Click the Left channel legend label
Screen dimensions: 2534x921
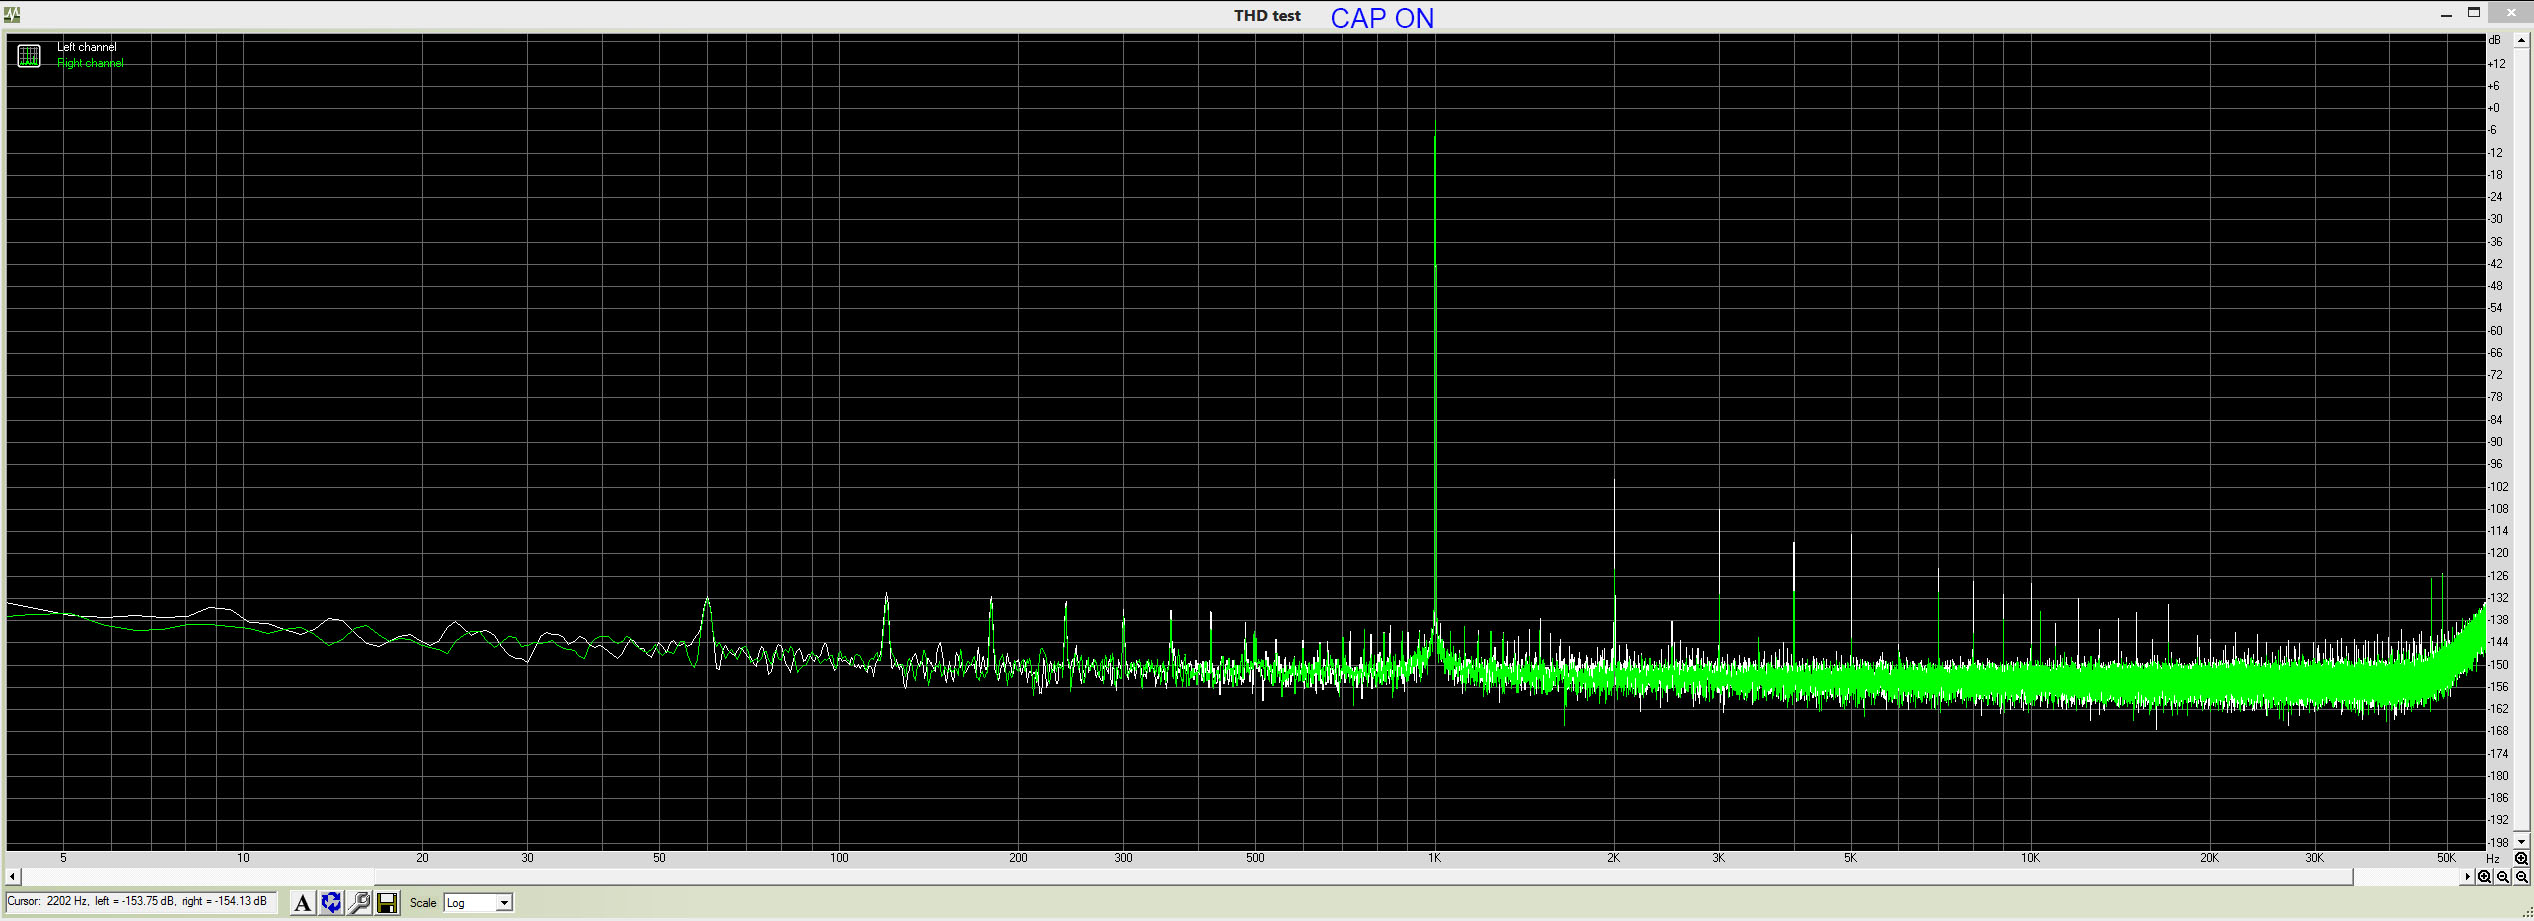point(87,47)
